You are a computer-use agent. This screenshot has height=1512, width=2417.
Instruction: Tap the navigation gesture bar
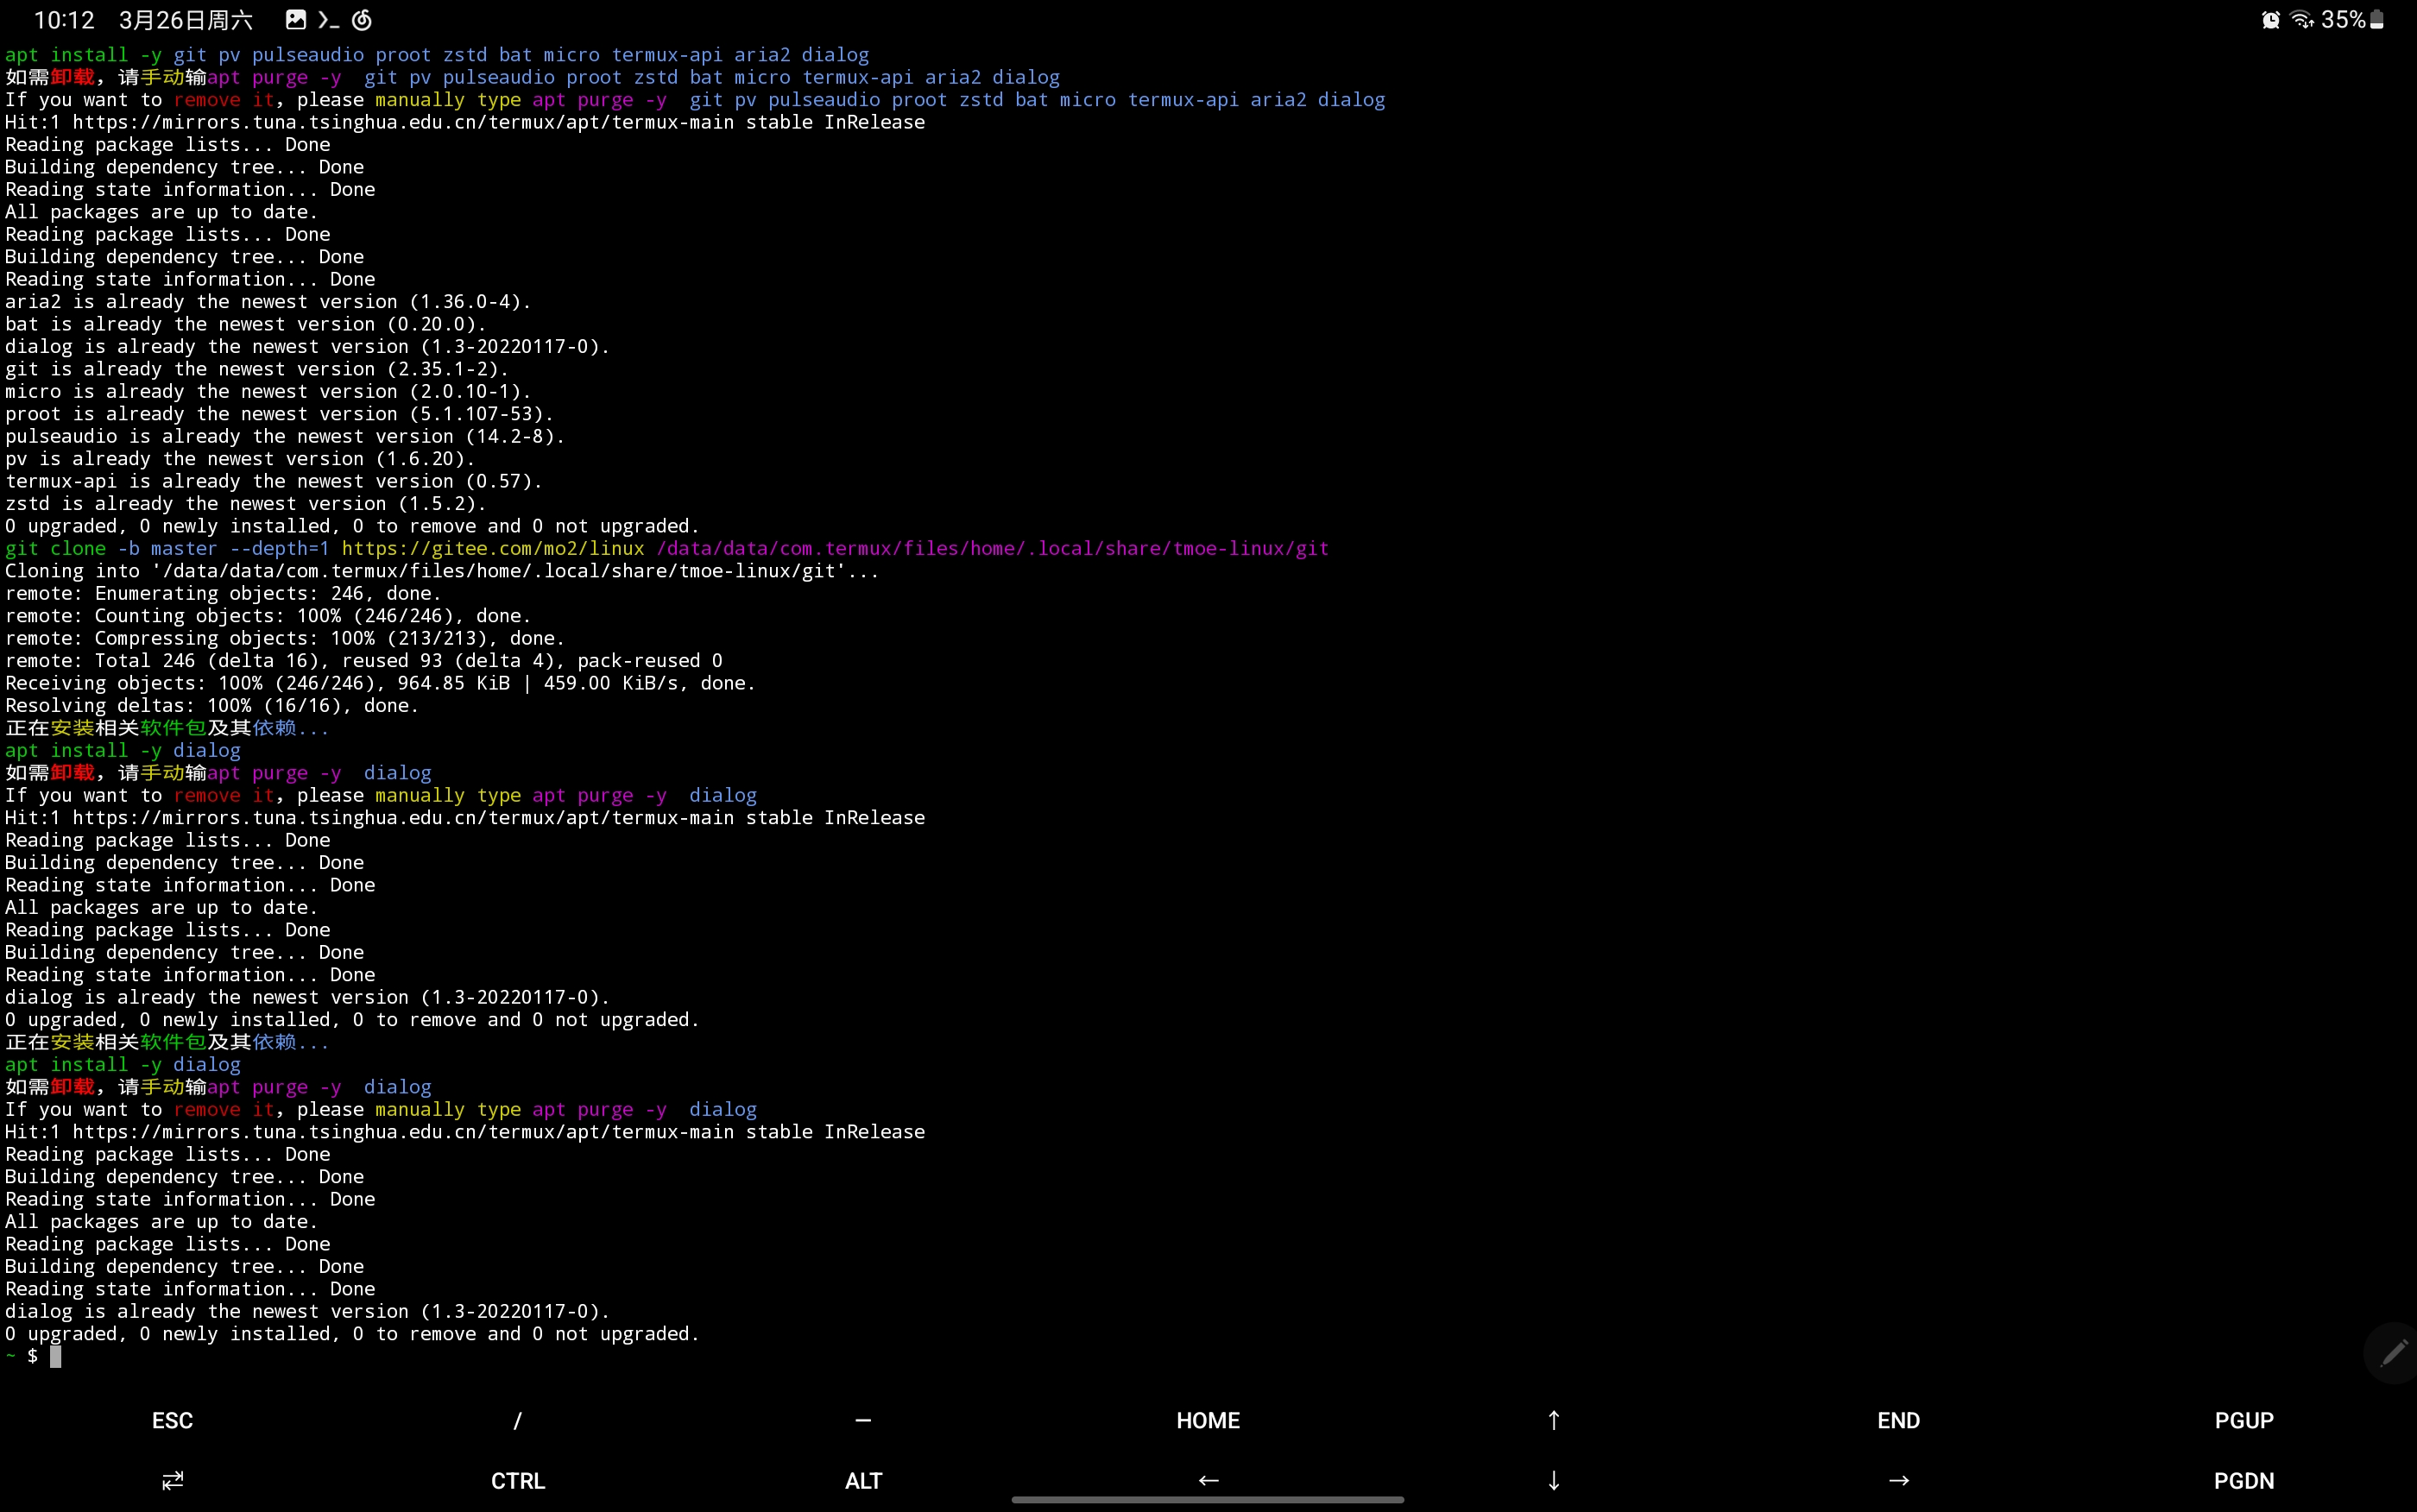pyautogui.click(x=1208, y=1500)
